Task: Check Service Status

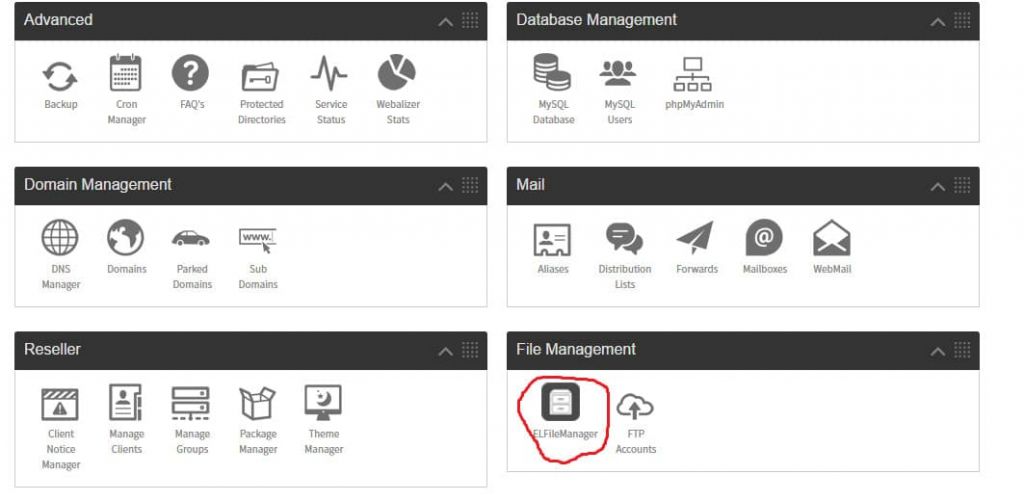Action: click(330, 91)
